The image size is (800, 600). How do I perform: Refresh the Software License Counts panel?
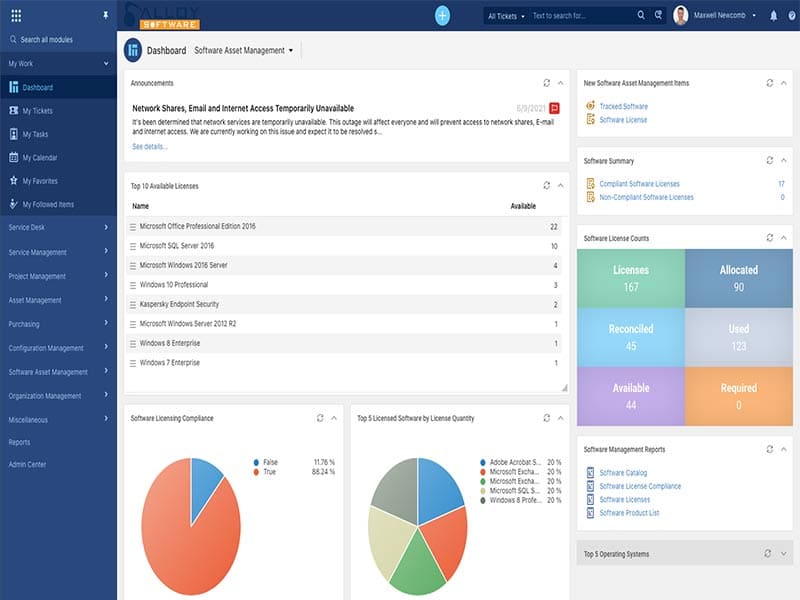(769, 238)
